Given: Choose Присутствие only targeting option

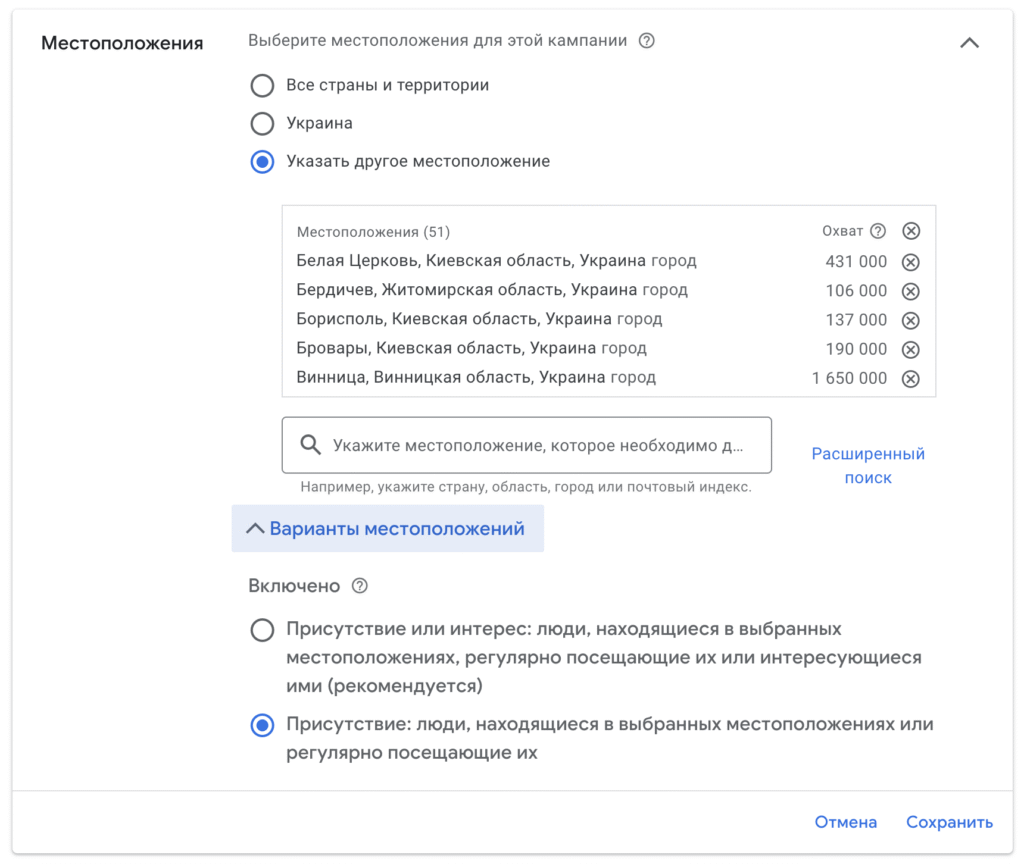Looking at the screenshot, I should (x=262, y=725).
